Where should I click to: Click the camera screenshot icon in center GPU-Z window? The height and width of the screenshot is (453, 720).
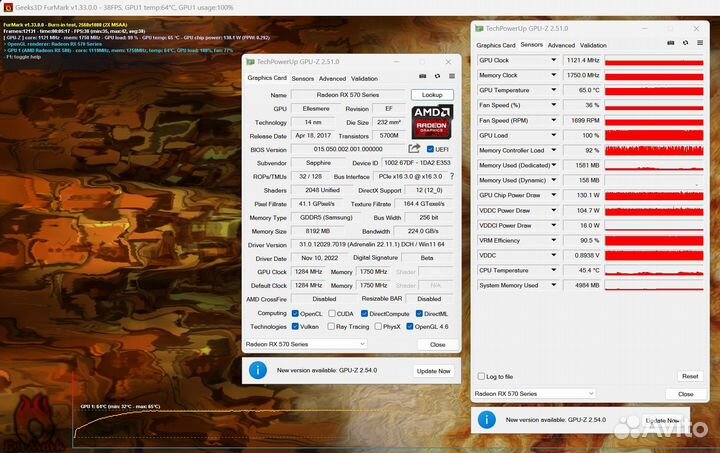[422, 76]
